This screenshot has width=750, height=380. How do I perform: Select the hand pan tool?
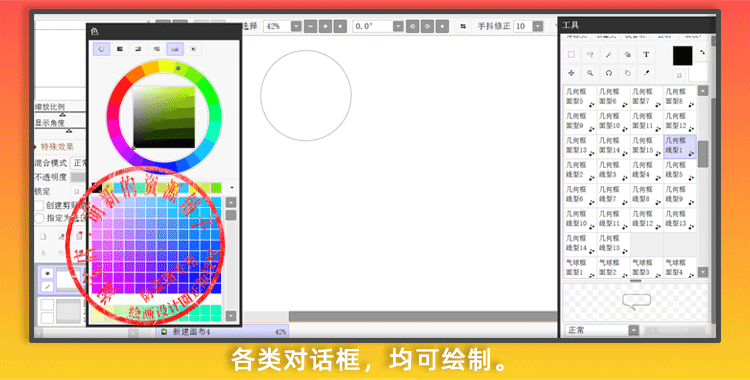[x=627, y=73]
